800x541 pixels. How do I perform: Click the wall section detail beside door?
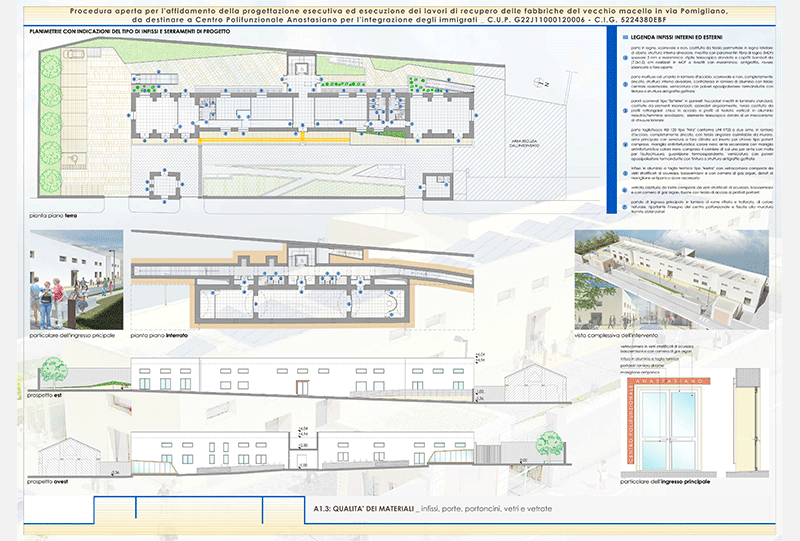tap(748, 421)
